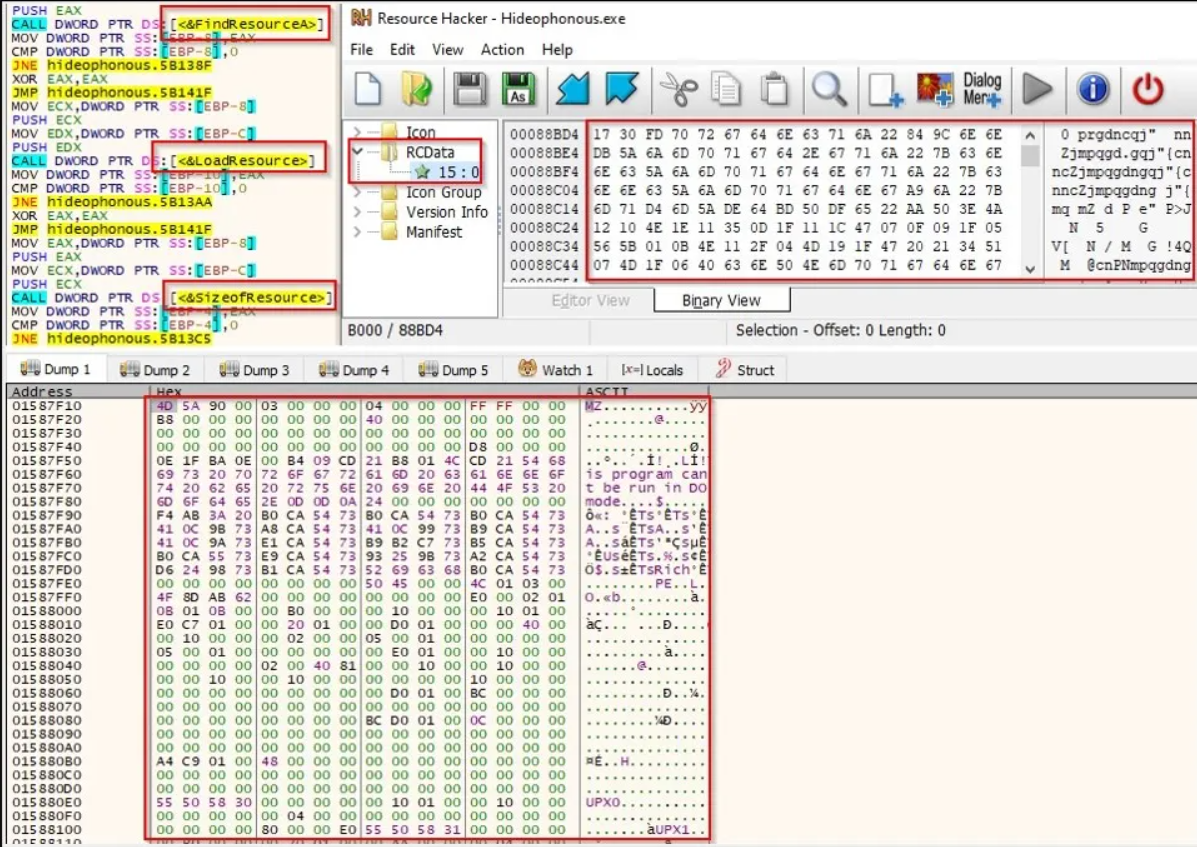Select address 00088BD4 in binary view
This screenshot has width=1197, height=847.
coord(544,134)
